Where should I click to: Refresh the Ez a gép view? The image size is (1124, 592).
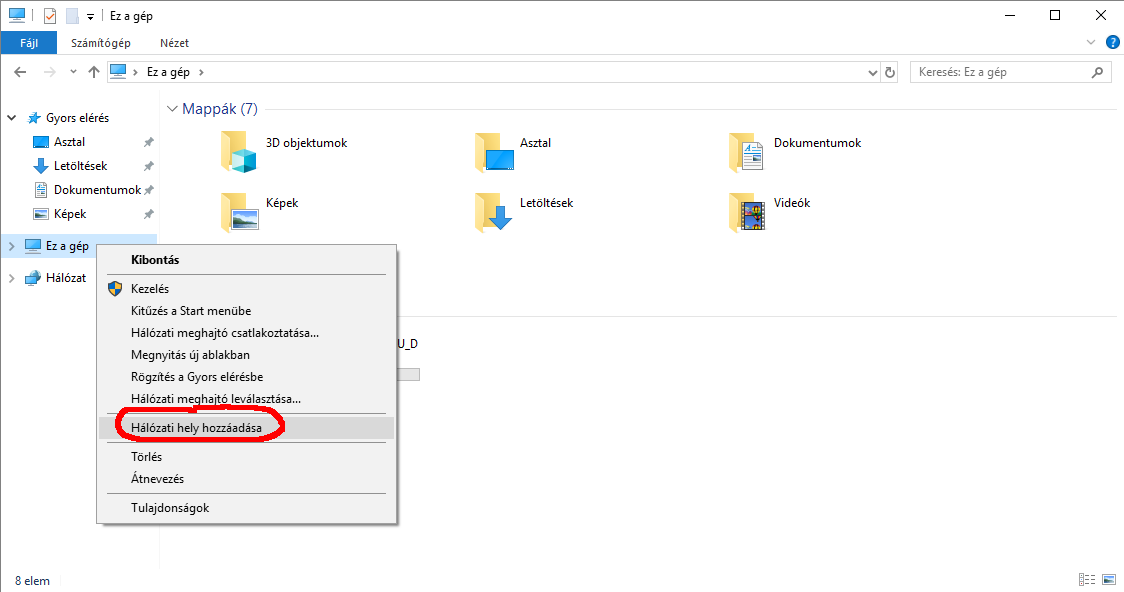tap(890, 72)
